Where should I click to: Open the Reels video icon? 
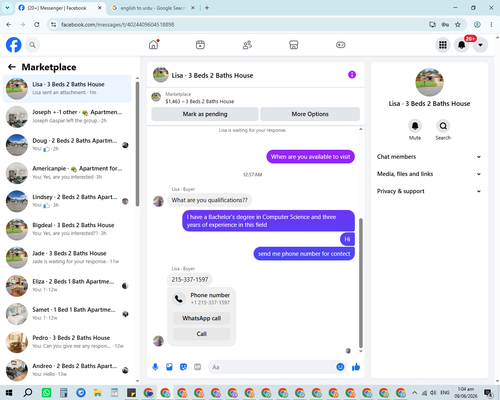[200, 45]
